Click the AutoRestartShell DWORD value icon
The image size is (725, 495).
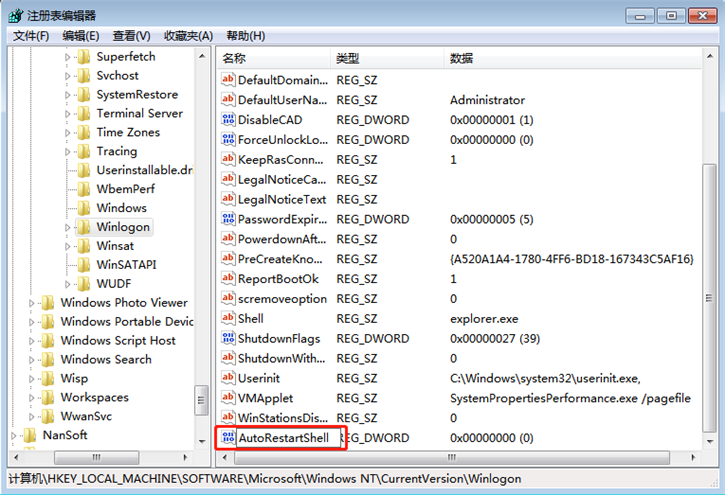pos(228,438)
